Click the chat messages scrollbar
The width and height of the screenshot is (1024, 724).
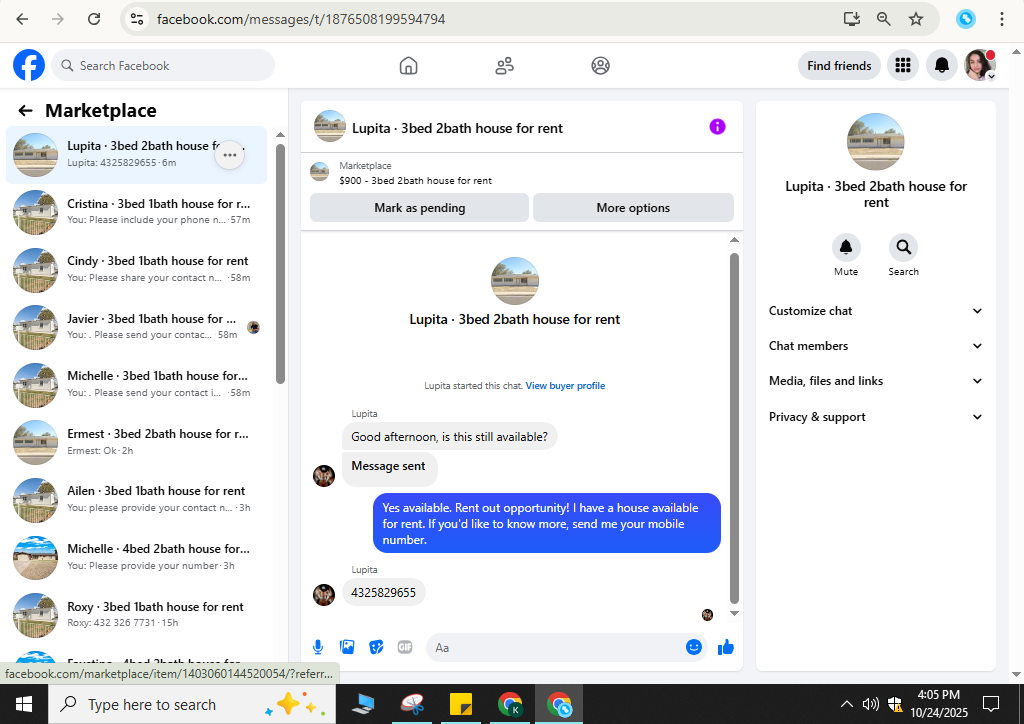pos(734,428)
